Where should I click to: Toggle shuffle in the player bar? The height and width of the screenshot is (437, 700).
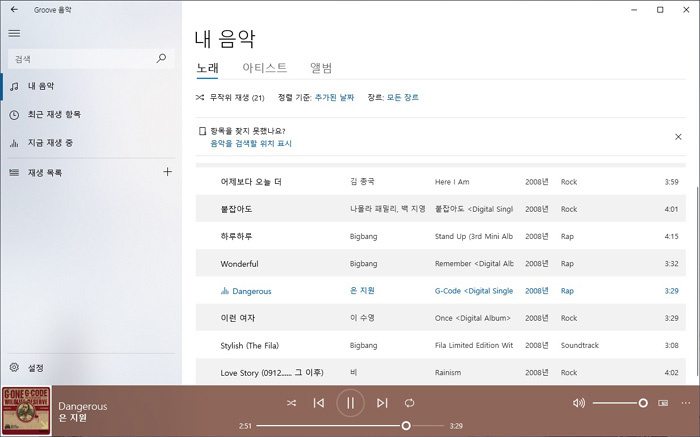[x=292, y=403]
